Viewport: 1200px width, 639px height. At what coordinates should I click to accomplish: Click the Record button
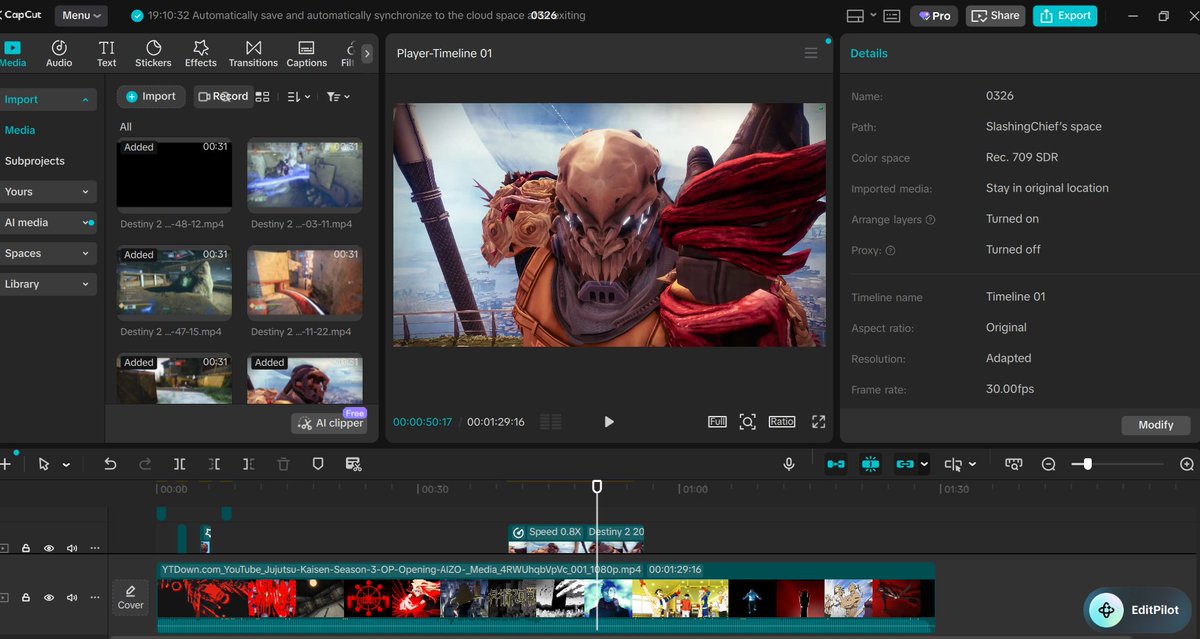(222, 97)
